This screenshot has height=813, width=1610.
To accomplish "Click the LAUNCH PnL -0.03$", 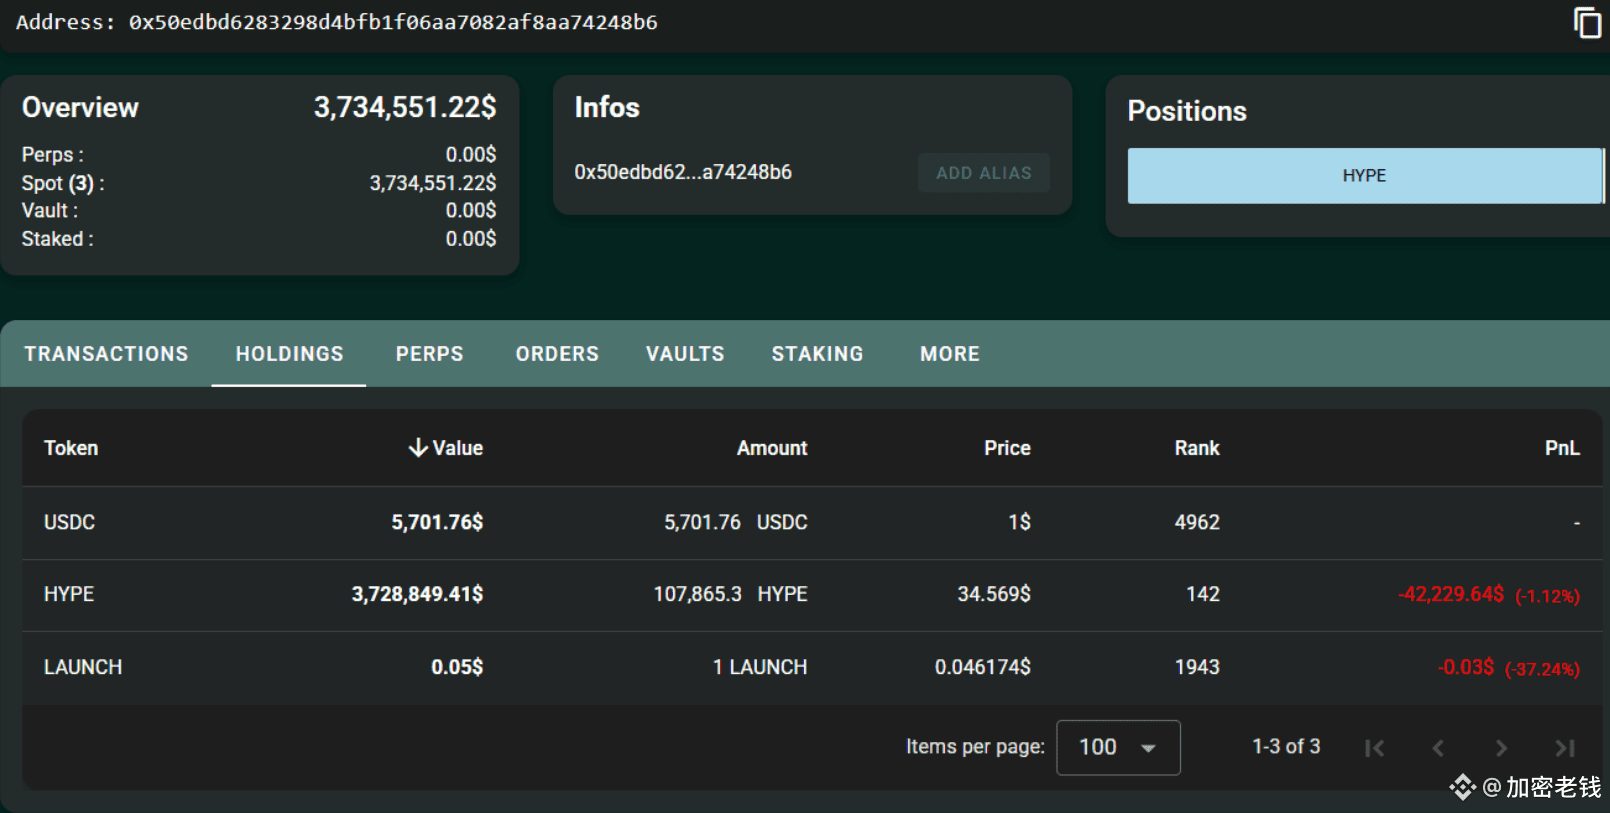I will (1466, 667).
